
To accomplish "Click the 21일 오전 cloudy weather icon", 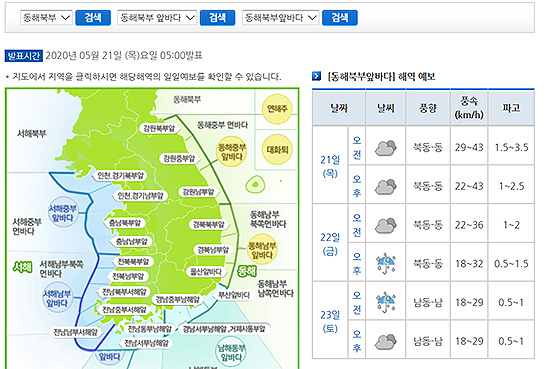I will pyautogui.click(x=385, y=148).
